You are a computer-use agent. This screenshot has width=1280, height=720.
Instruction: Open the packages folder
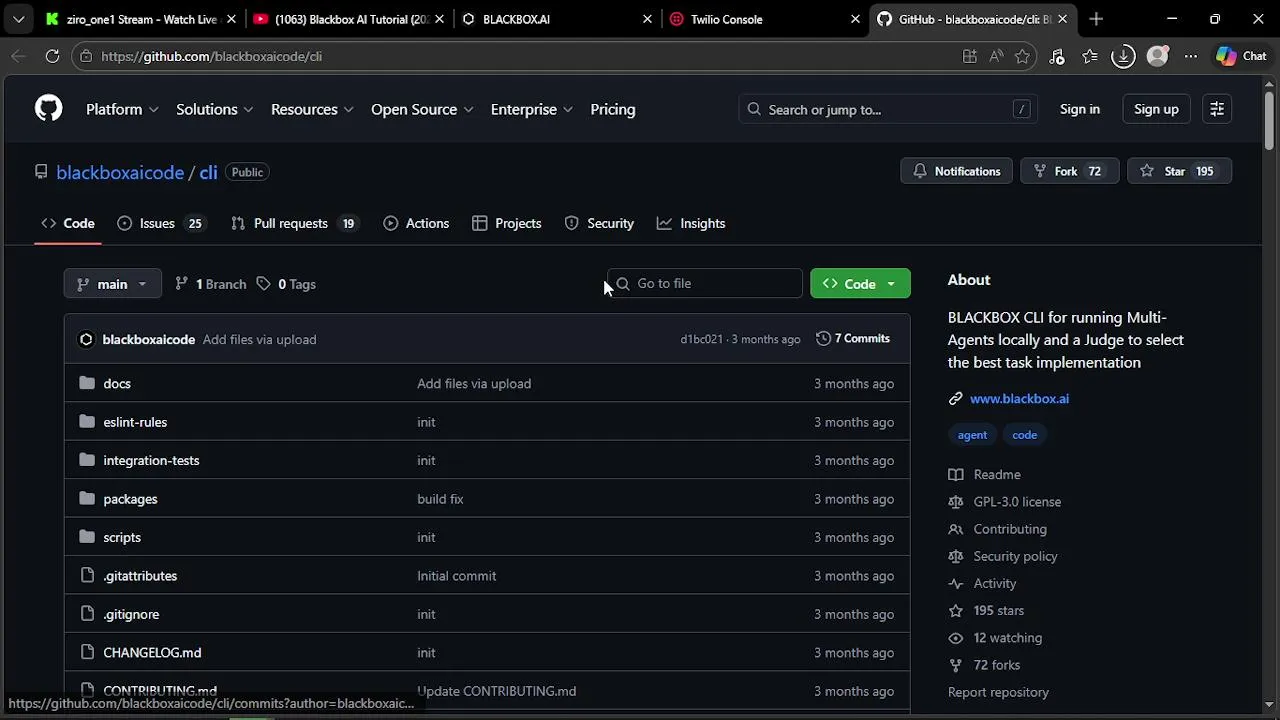(x=130, y=499)
